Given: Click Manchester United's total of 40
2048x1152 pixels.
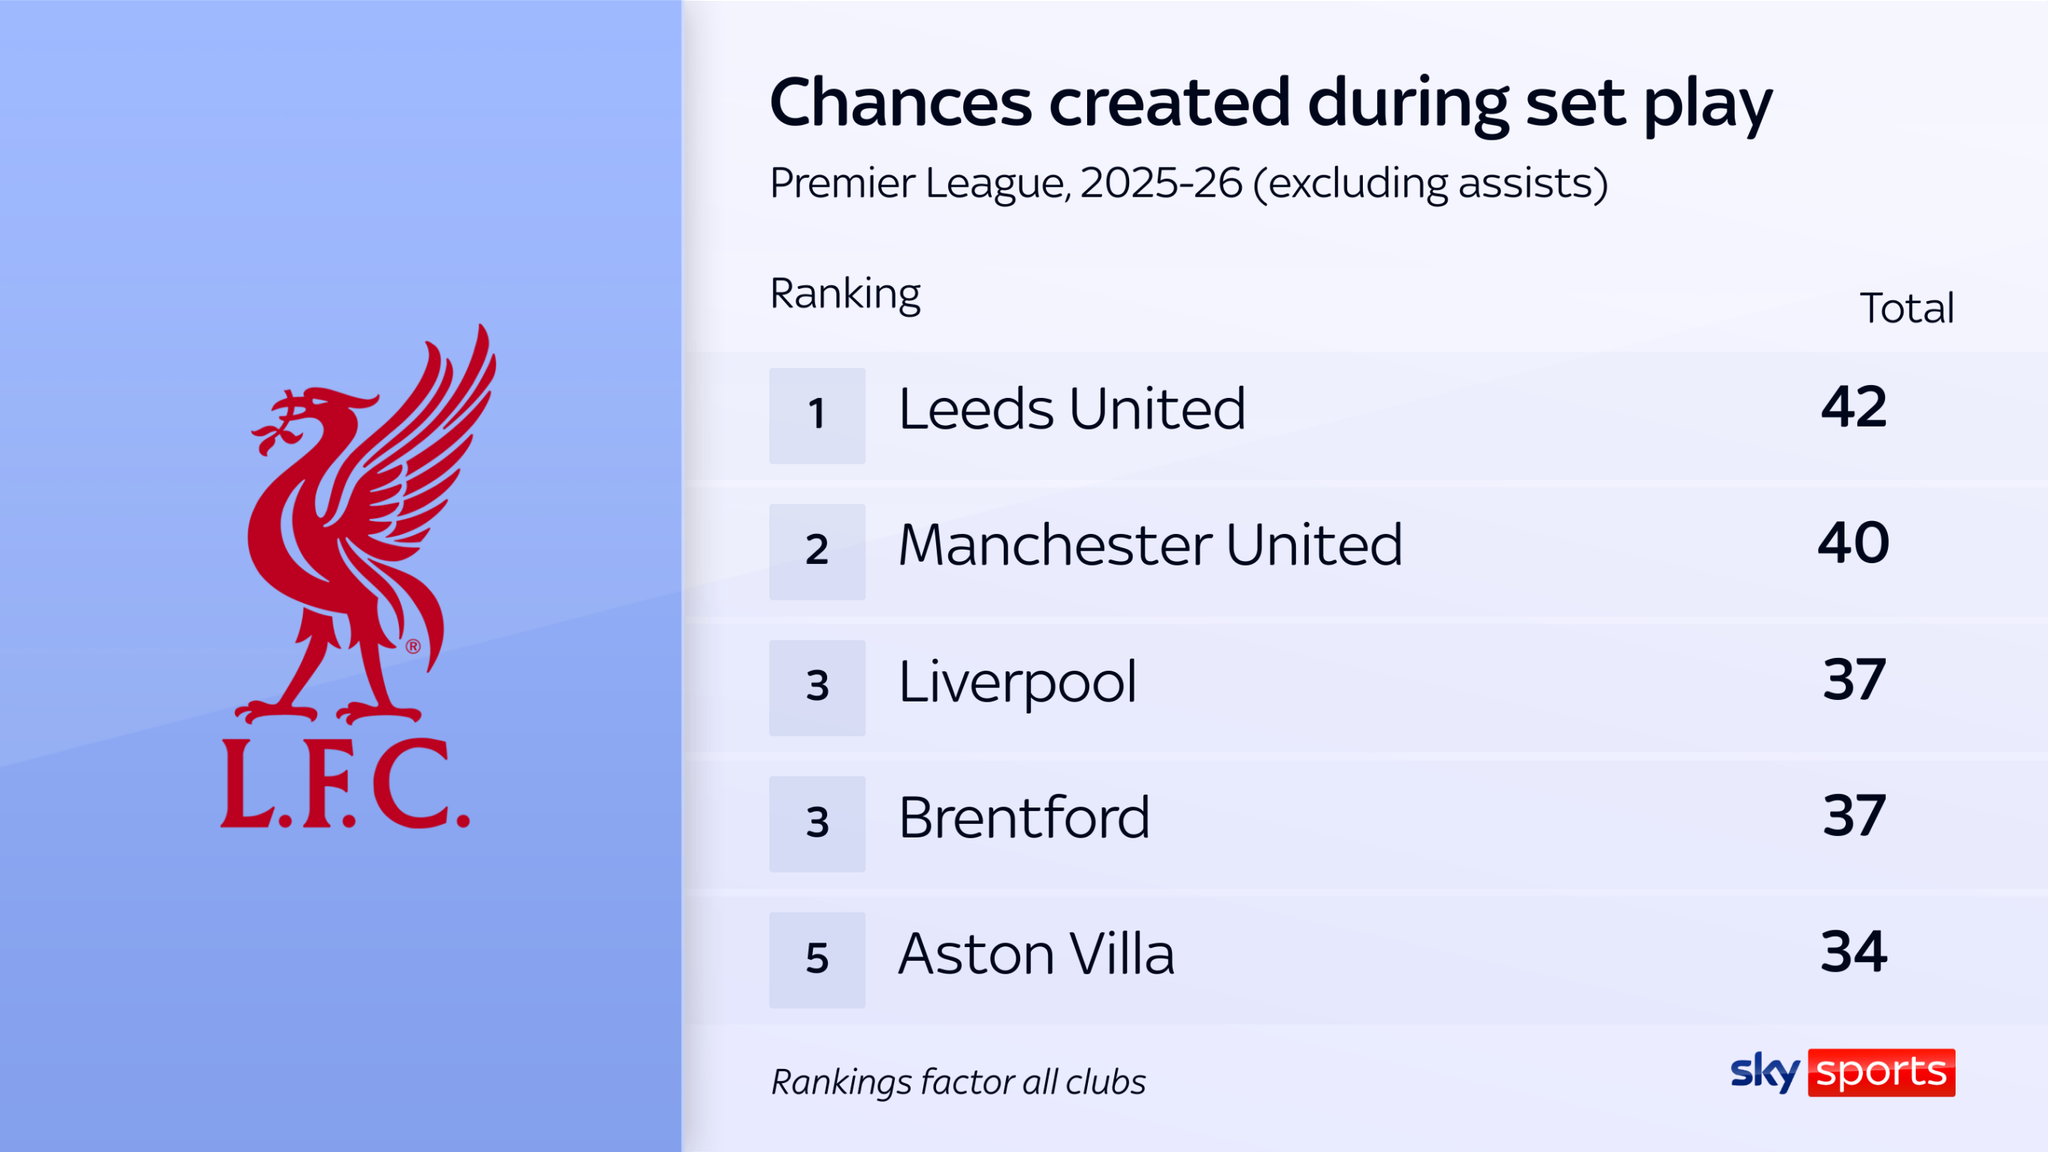Looking at the screenshot, I should click(x=1853, y=544).
